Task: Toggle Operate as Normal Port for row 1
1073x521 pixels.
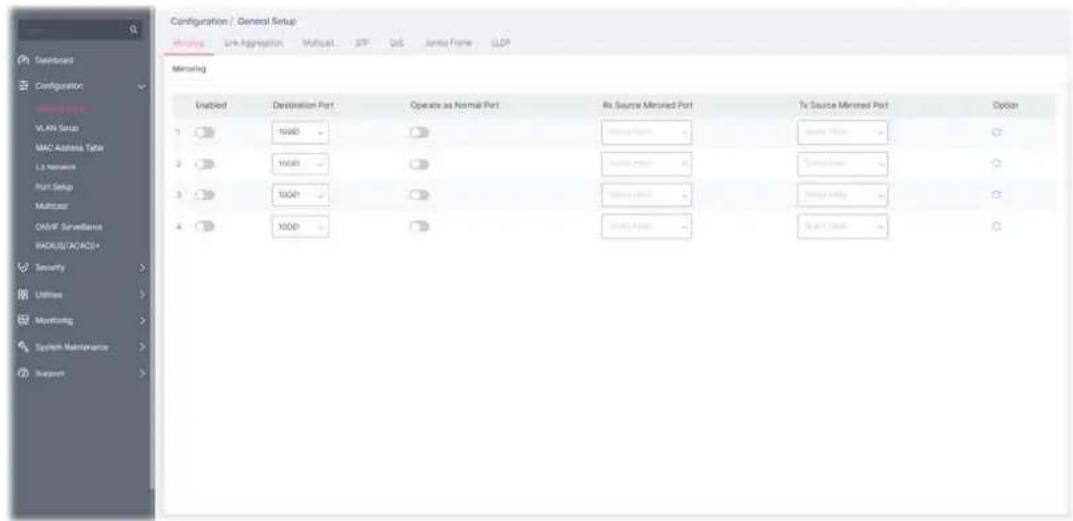Action: click(x=419, y=133)
